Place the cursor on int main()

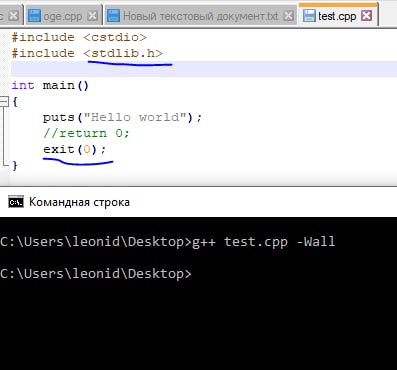(50, 85)
